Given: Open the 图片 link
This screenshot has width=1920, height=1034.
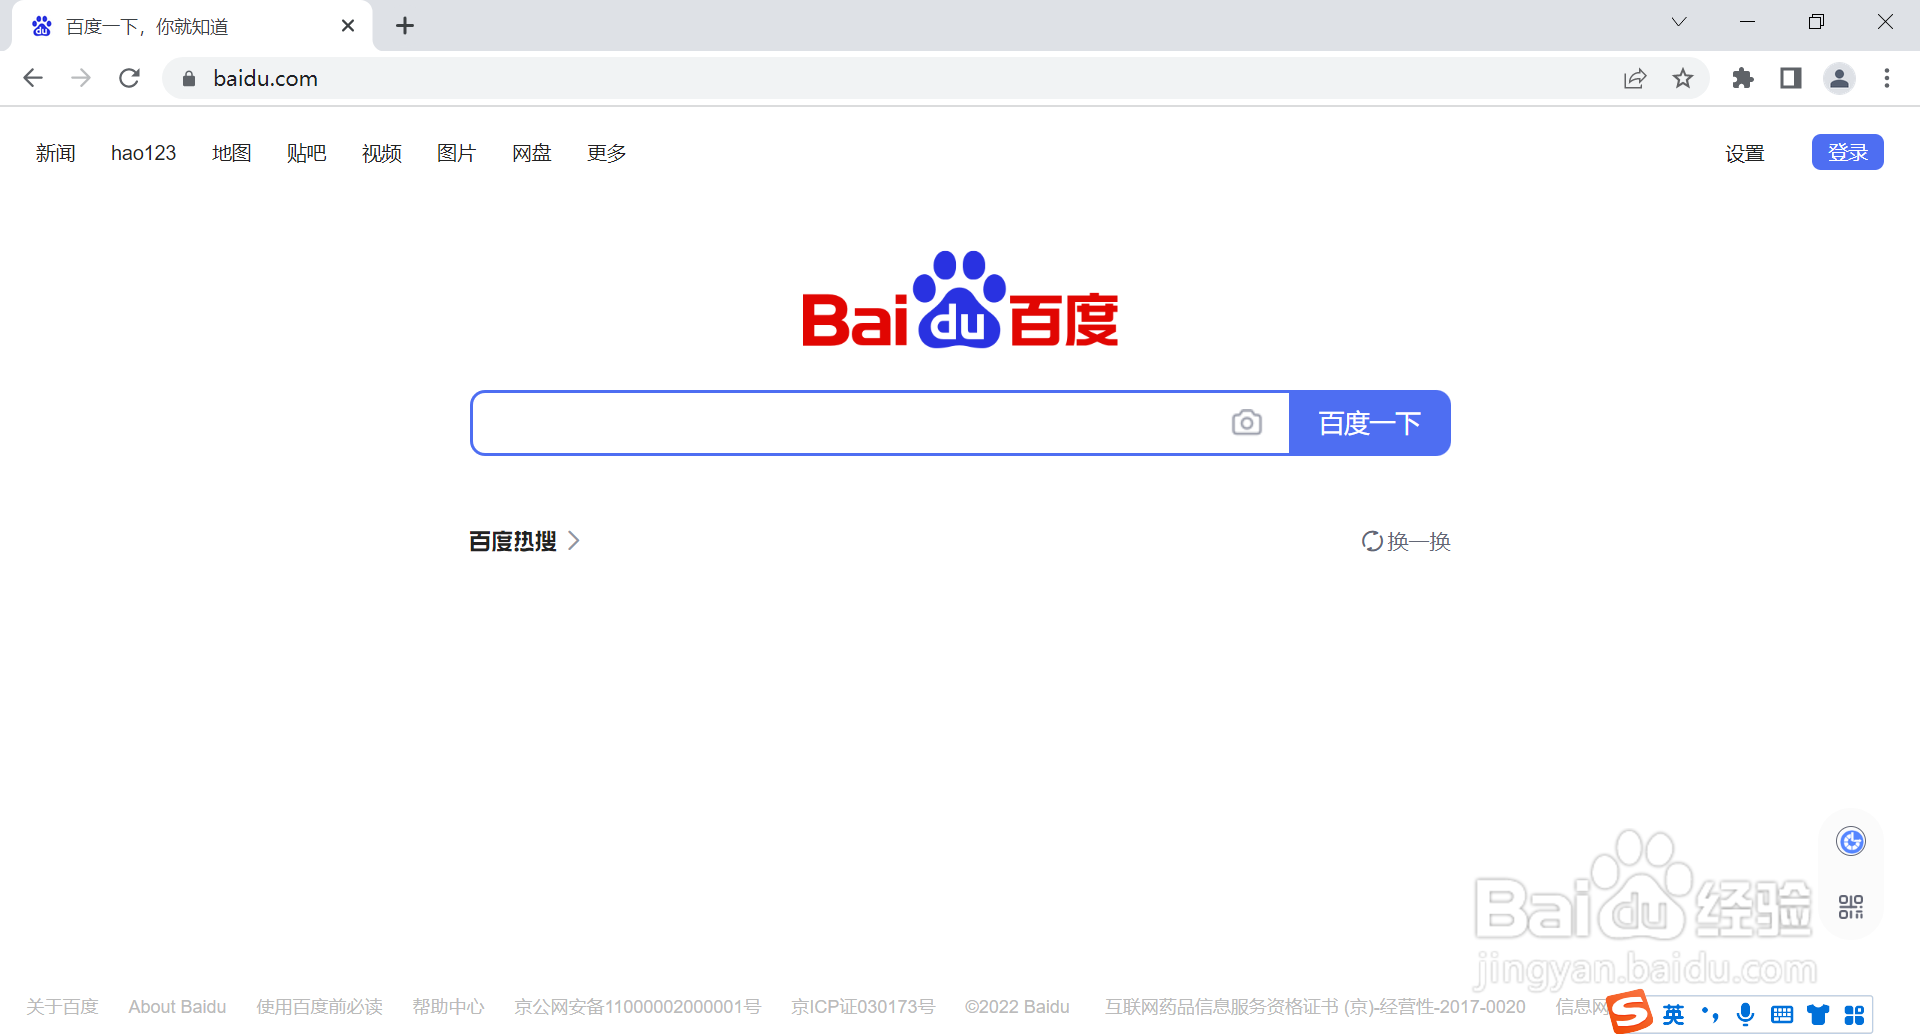Looking at the screenshot, I should [x=456, y=153].
